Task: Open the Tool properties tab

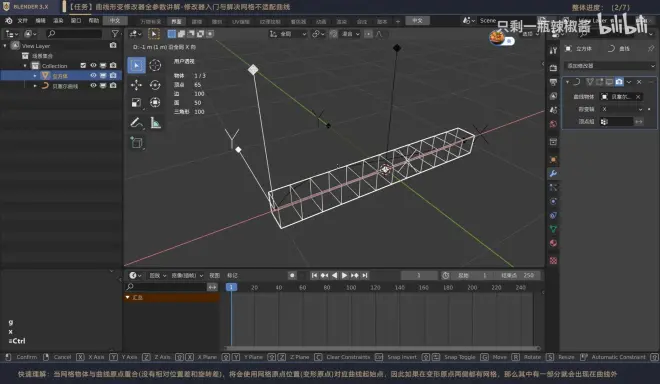Action: 554,51
